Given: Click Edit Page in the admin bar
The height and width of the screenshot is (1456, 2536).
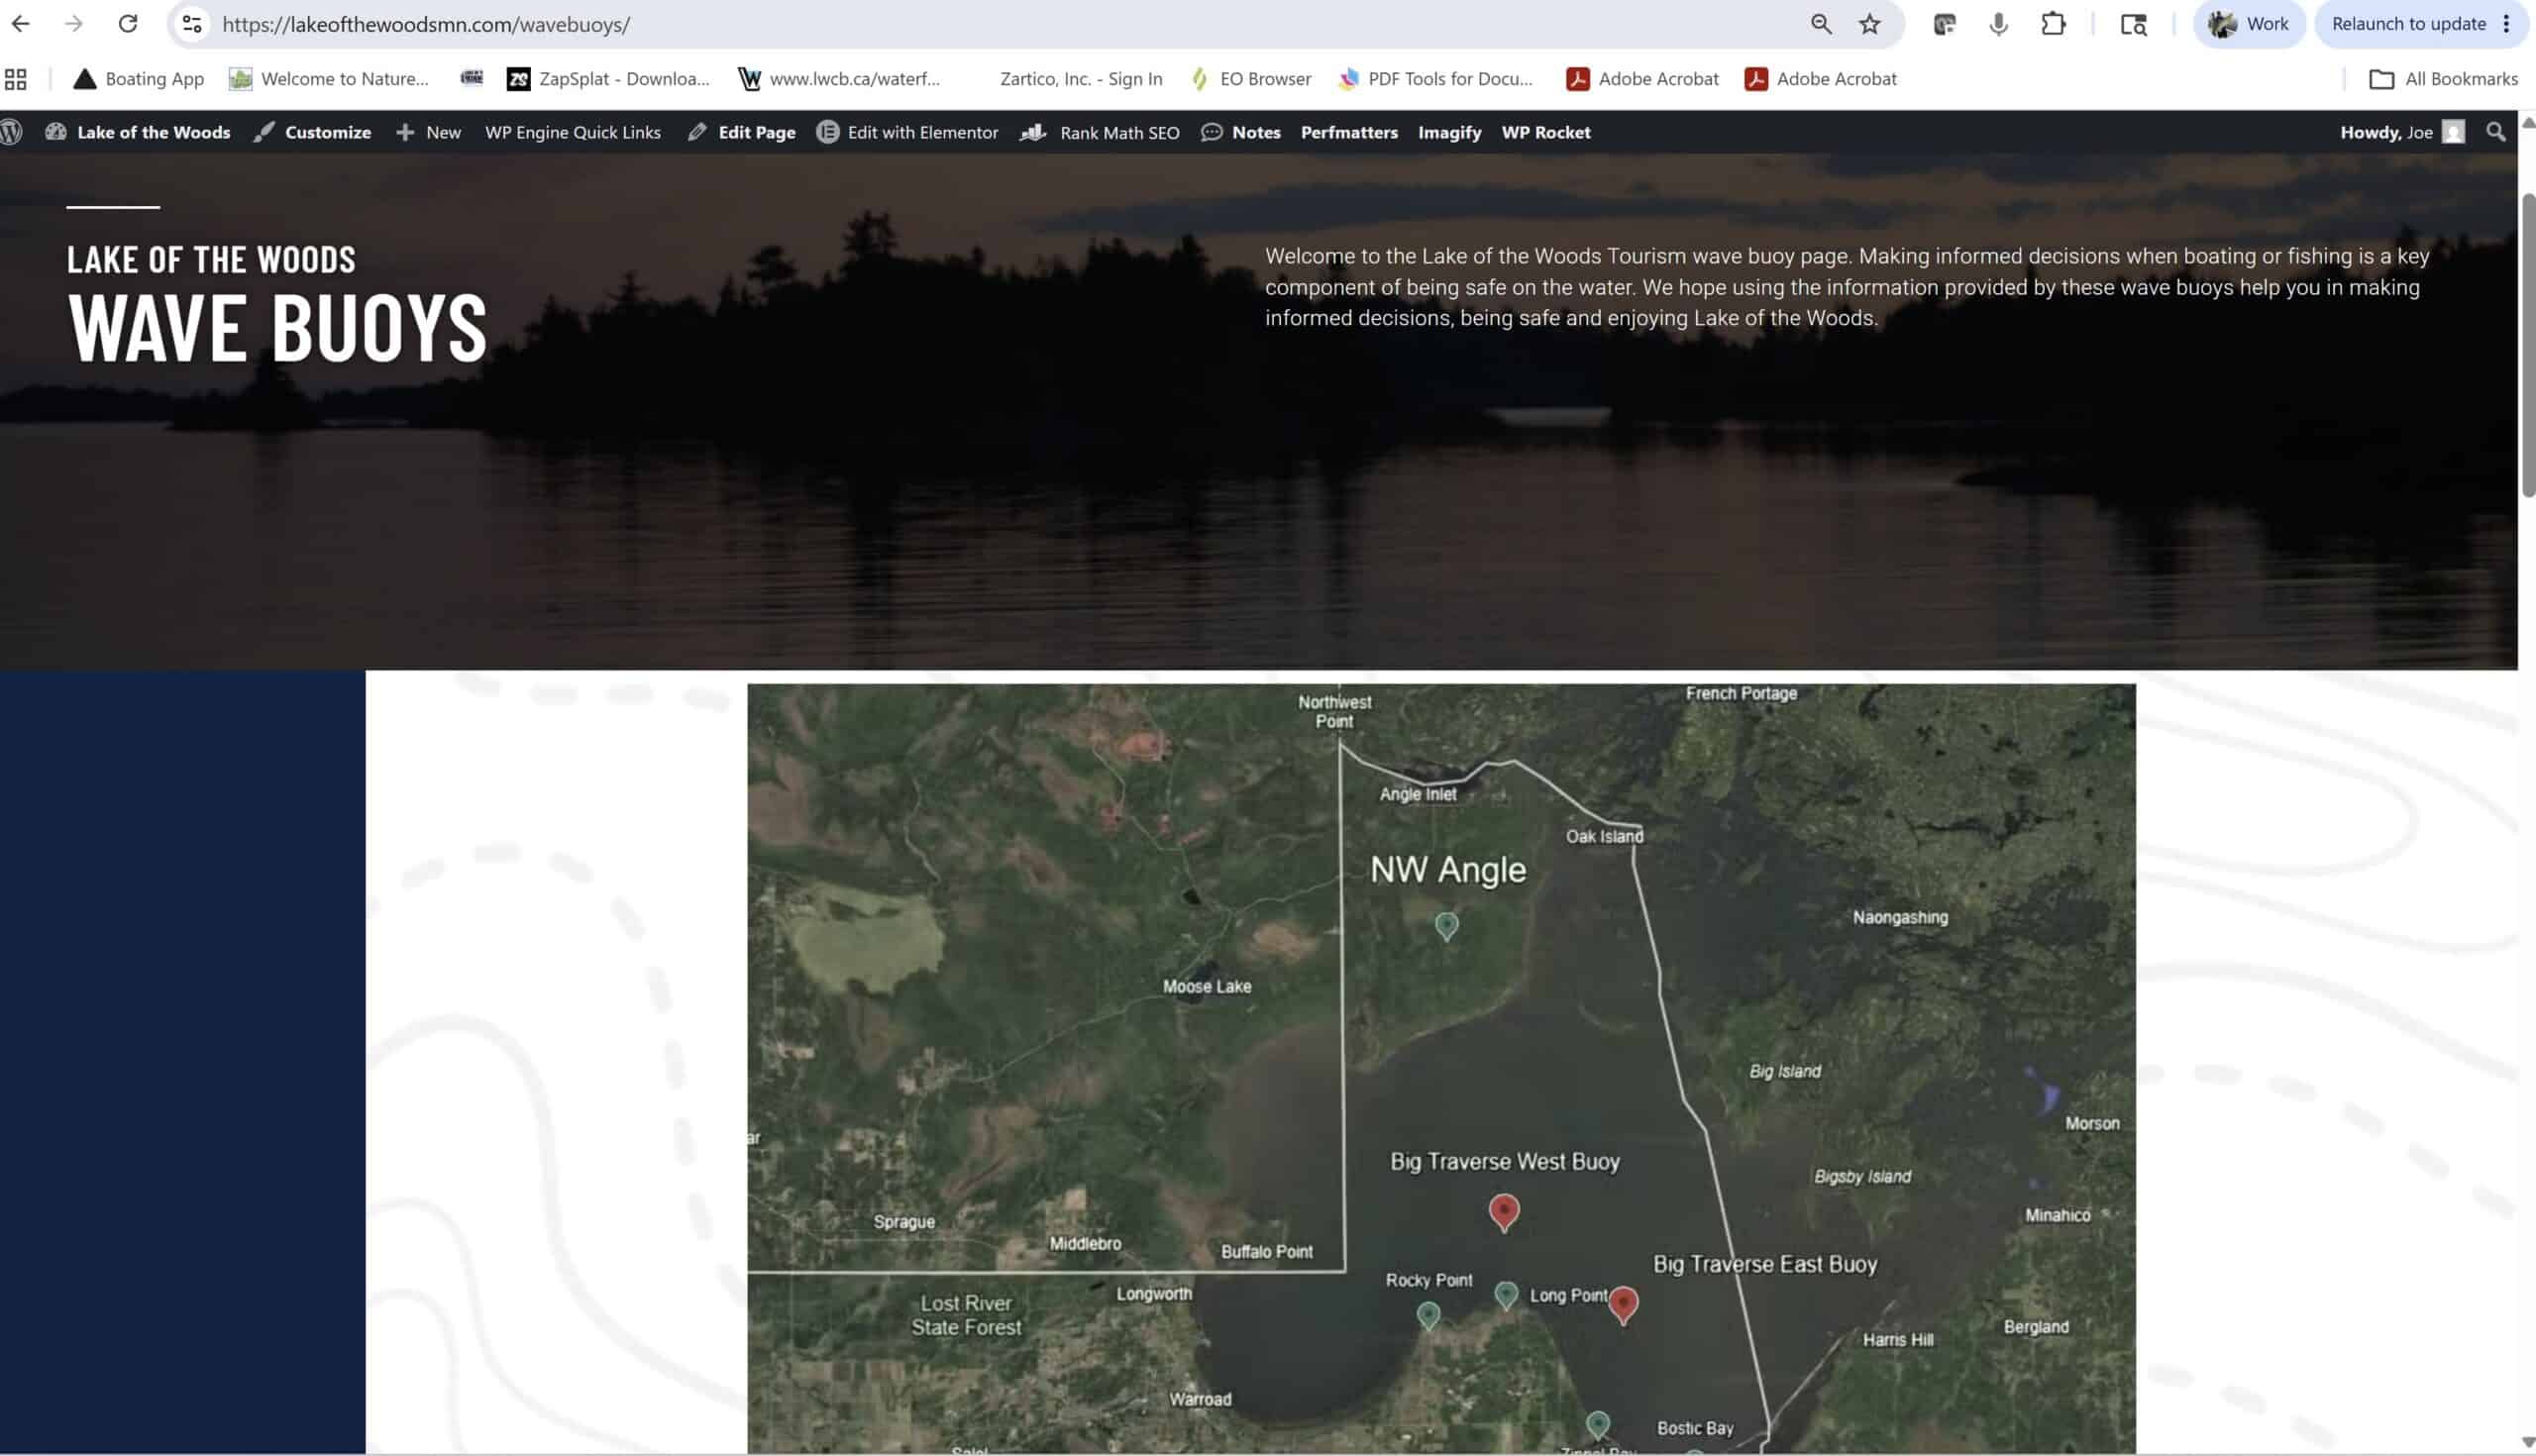Looking at the screenshot, I should [x=742, y=132].
